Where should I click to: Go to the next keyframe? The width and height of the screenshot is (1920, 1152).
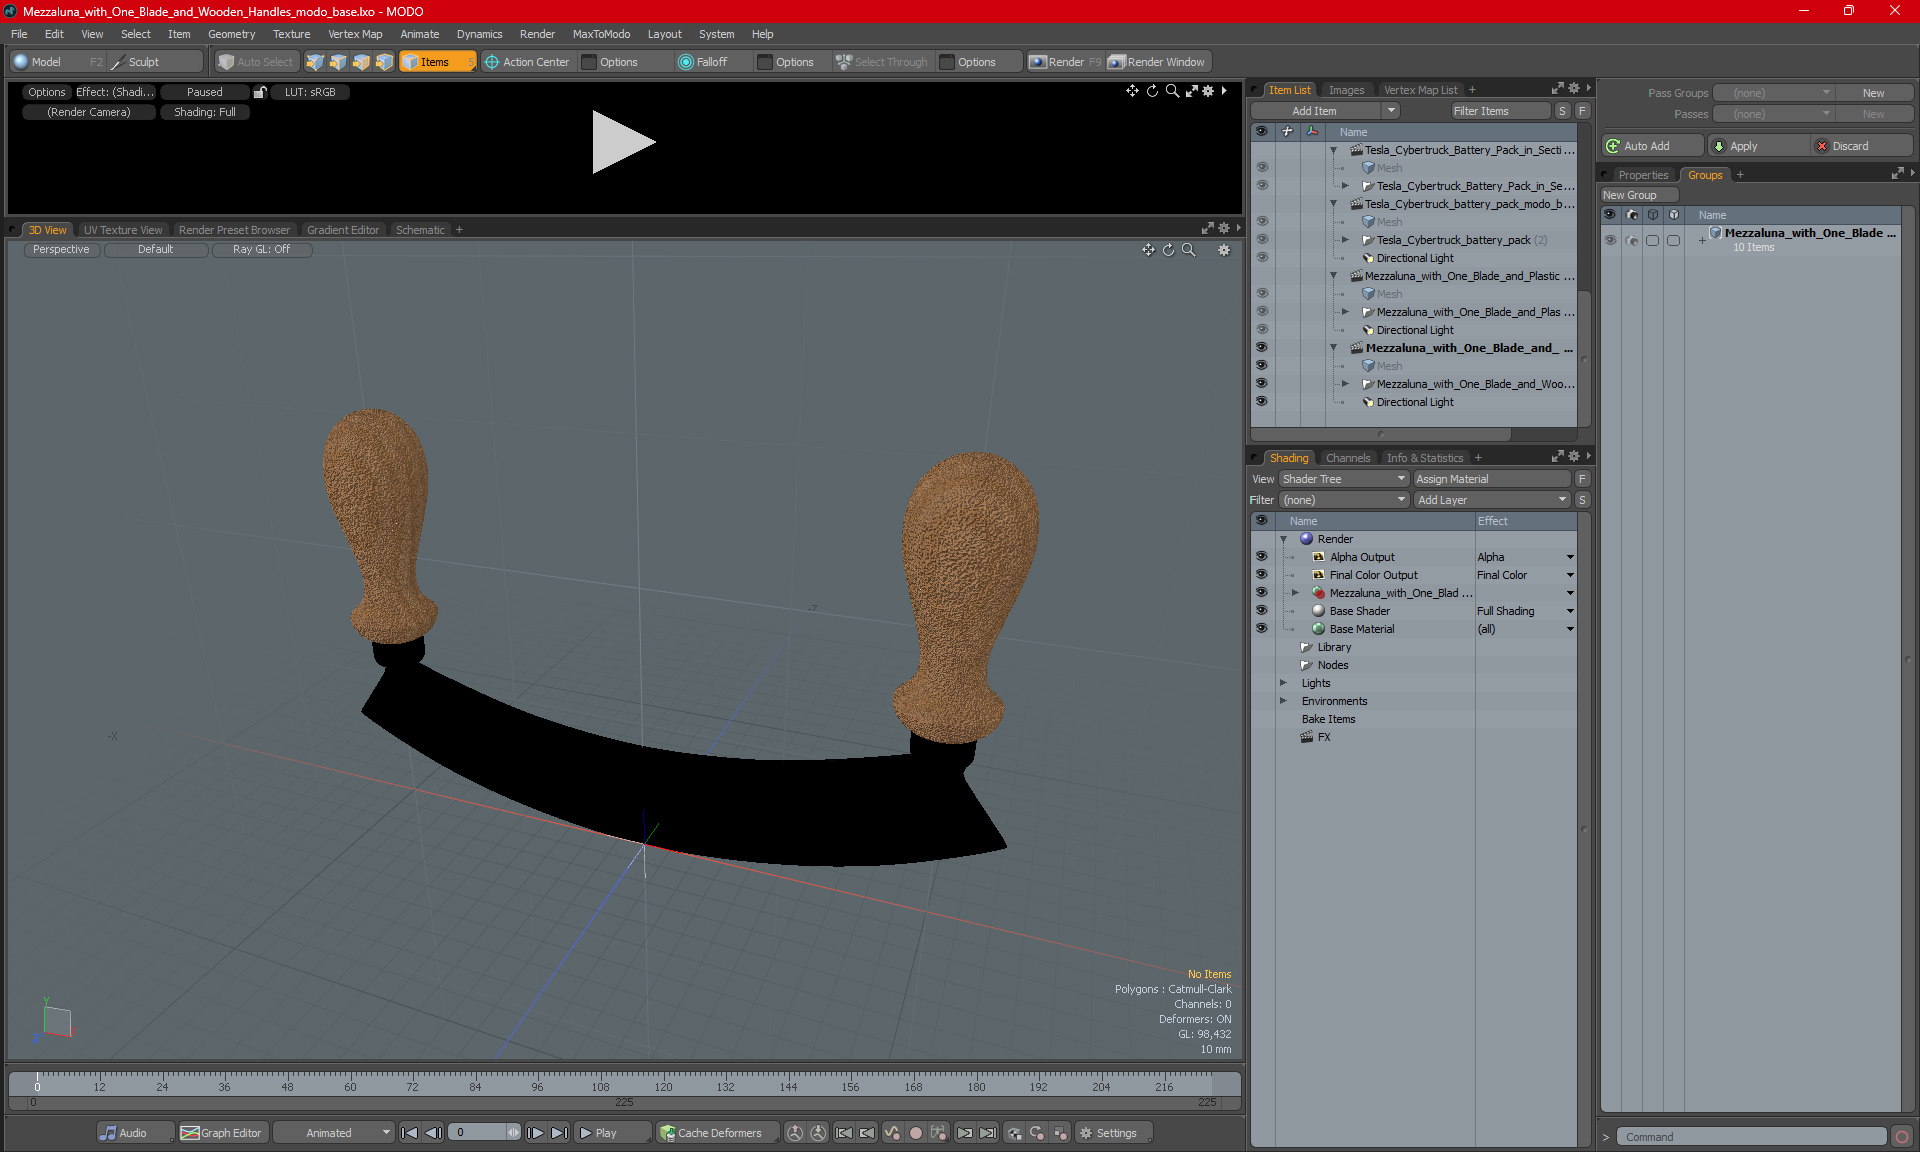click(x=964, y=1133)
